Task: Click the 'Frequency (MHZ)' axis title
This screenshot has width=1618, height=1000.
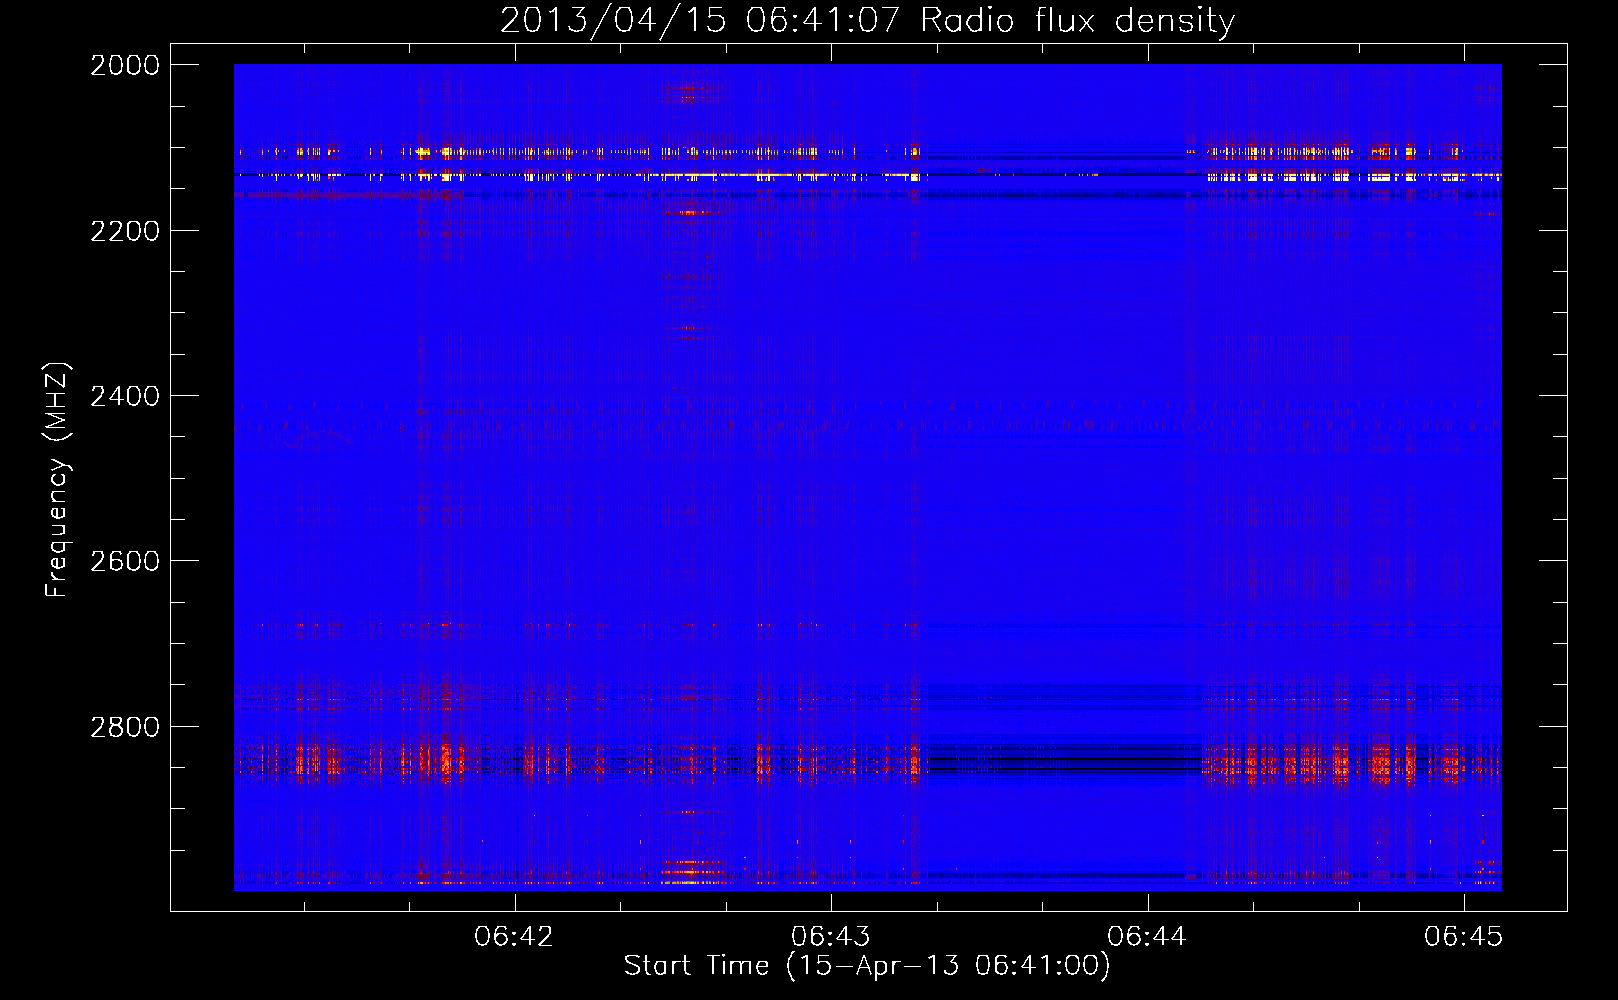Action: (57, 480)
